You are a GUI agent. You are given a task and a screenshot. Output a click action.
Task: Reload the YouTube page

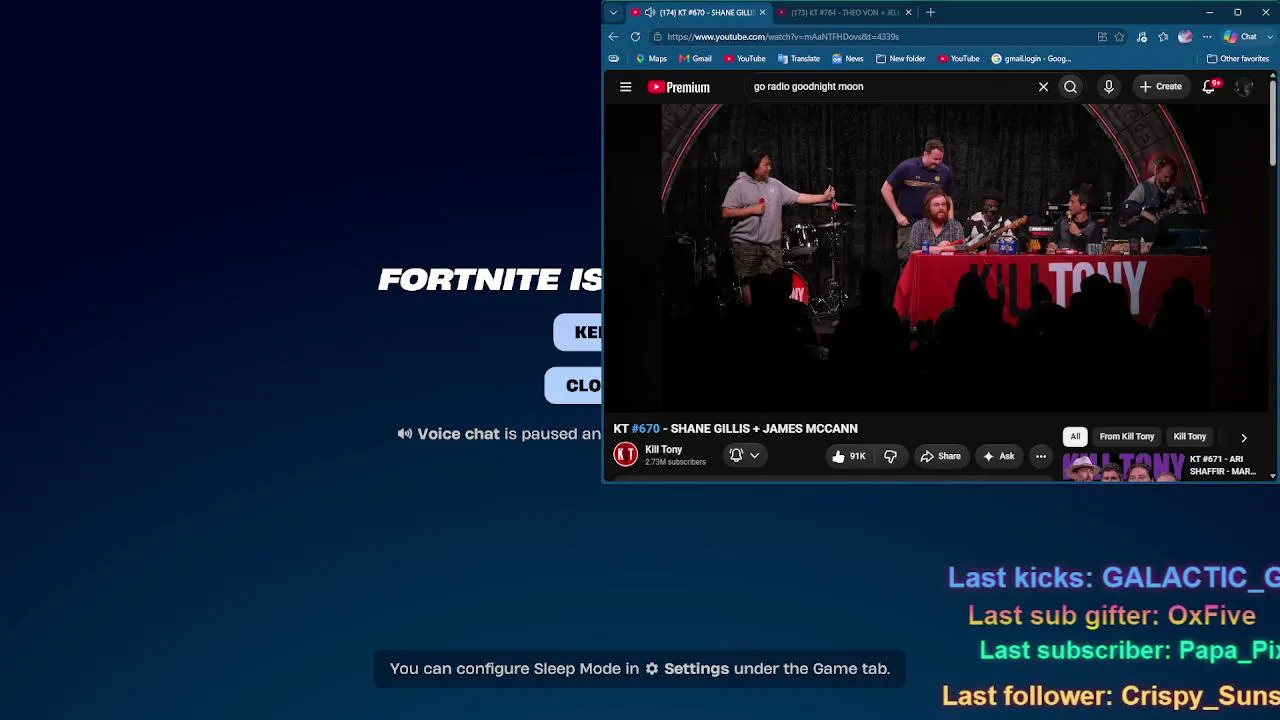point(635,37)
